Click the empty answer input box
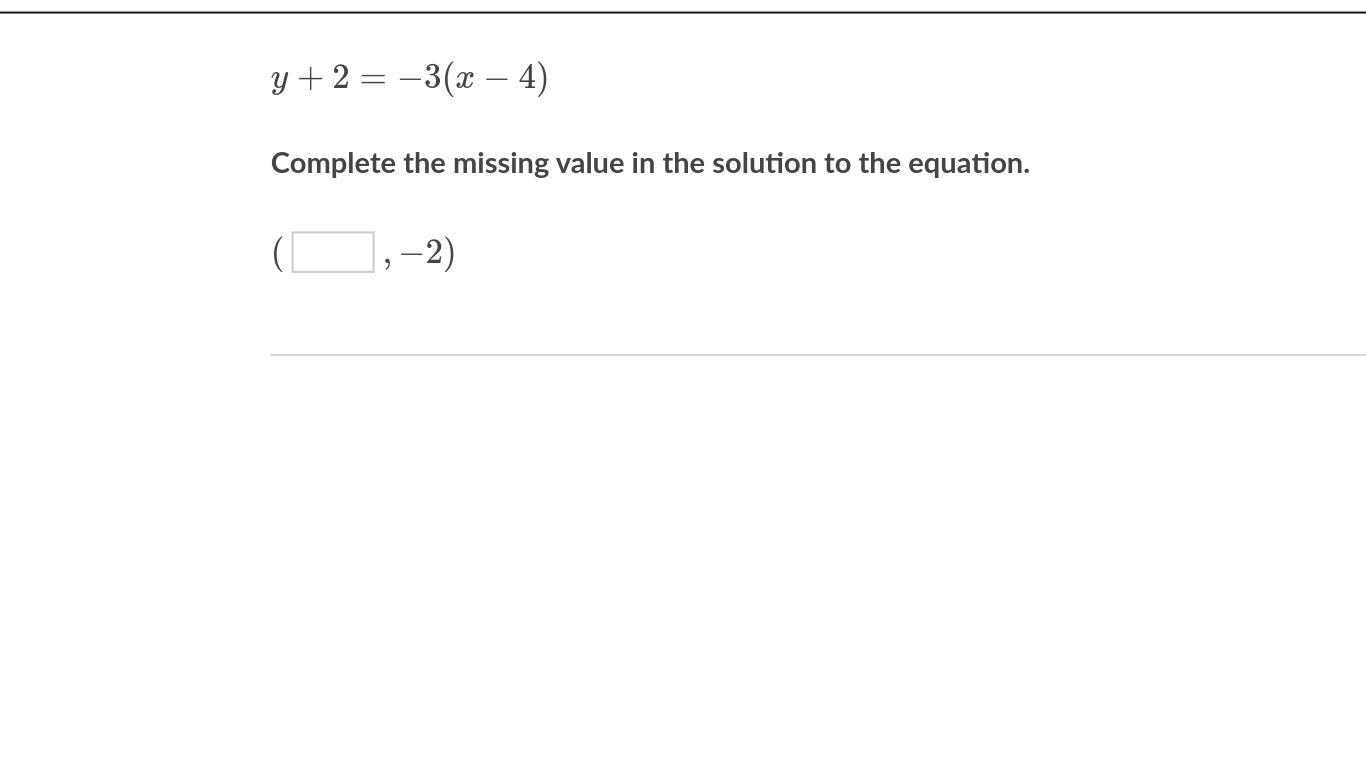Viewport: 1366px width, 768px height. click(333, 252)
